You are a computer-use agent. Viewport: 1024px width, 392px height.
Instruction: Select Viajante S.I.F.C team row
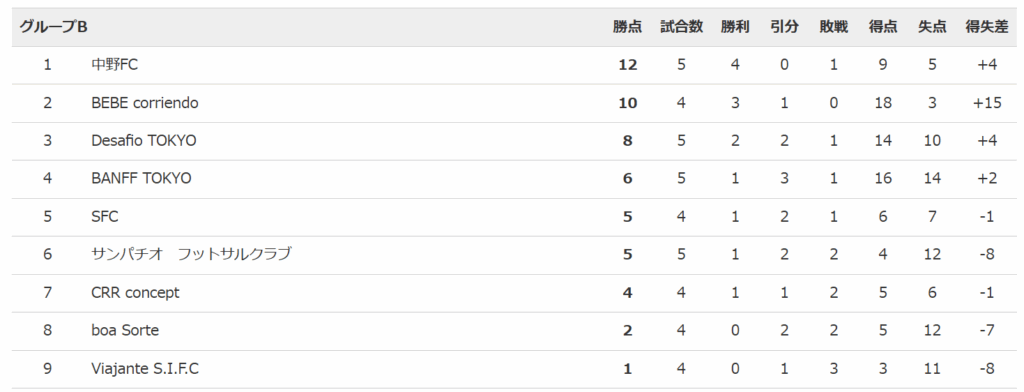pyautogui.click(x=513, y=369)
